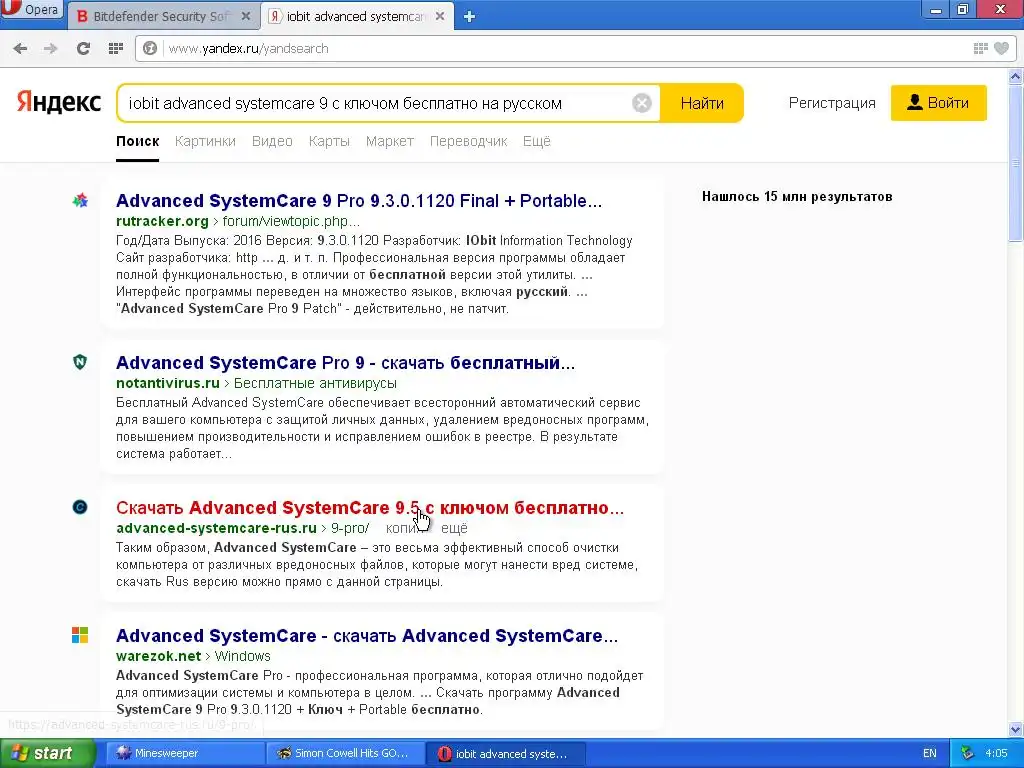Open the Windows start button
Viewport: 1024px width, 768px height.
click(x=47, y=753)
